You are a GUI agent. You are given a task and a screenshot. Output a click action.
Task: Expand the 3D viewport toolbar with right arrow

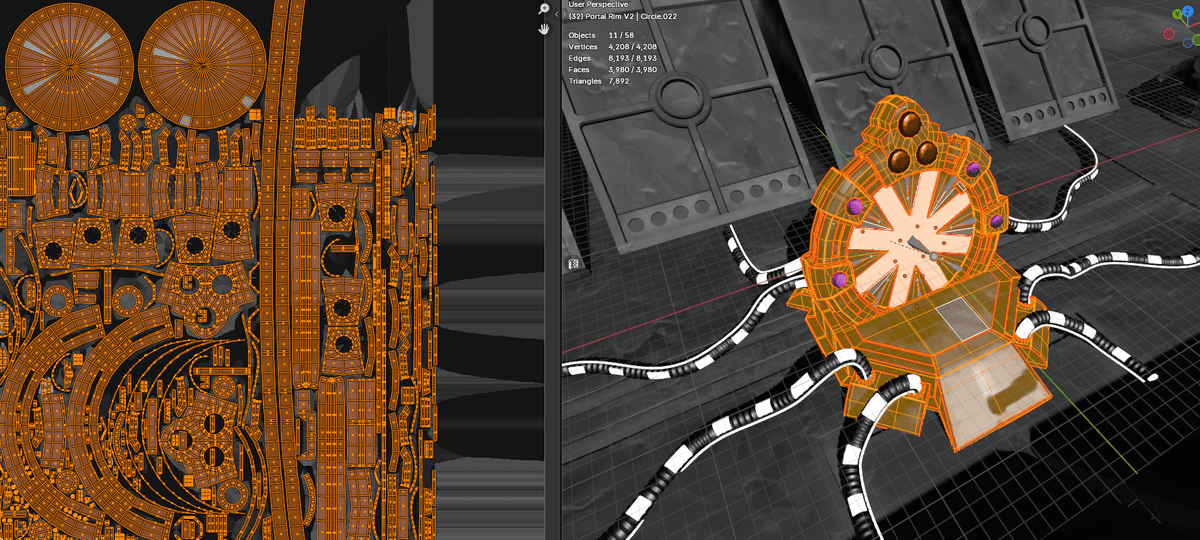(x=566, y=15)
